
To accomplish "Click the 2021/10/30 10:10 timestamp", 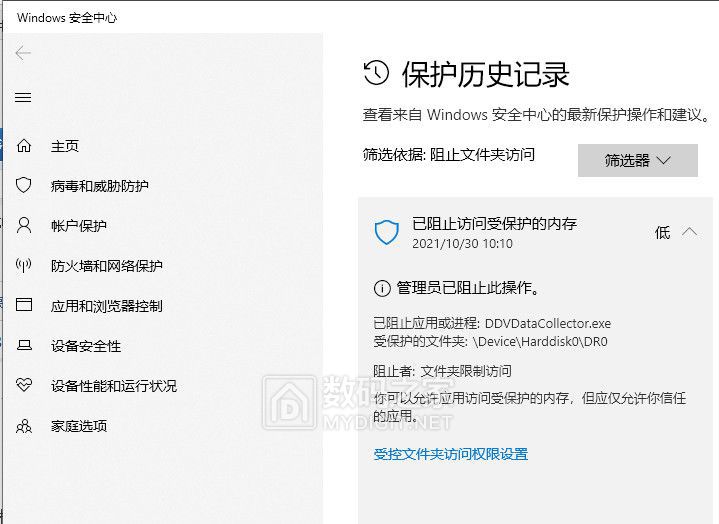I will click(x=462, y=243).
